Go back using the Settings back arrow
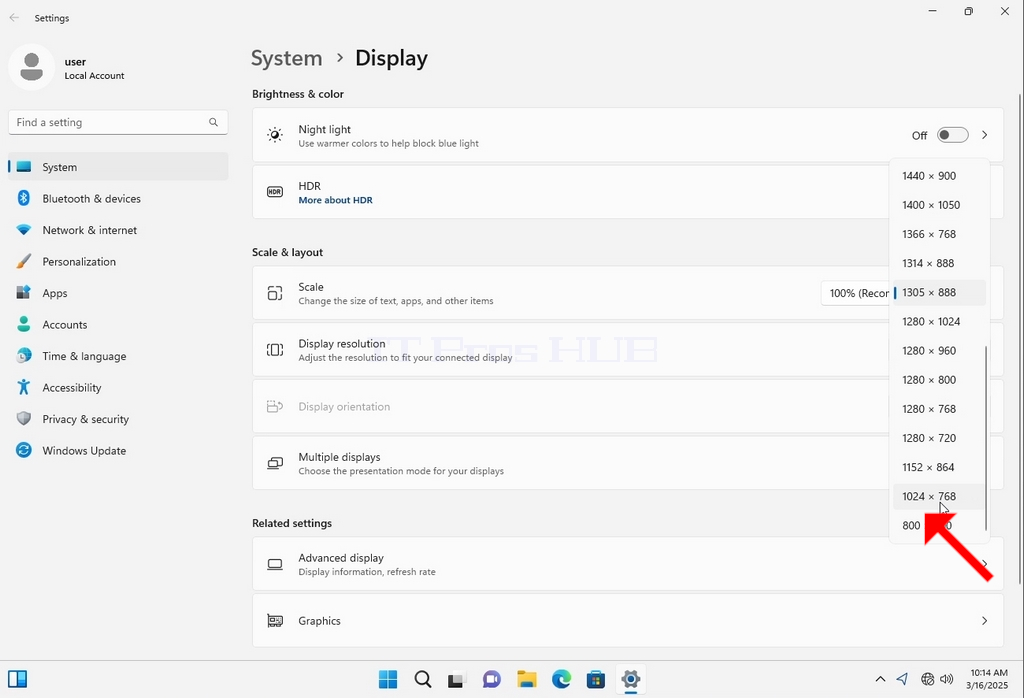Viewport: 1024px width, 698px height. (14, 18)
